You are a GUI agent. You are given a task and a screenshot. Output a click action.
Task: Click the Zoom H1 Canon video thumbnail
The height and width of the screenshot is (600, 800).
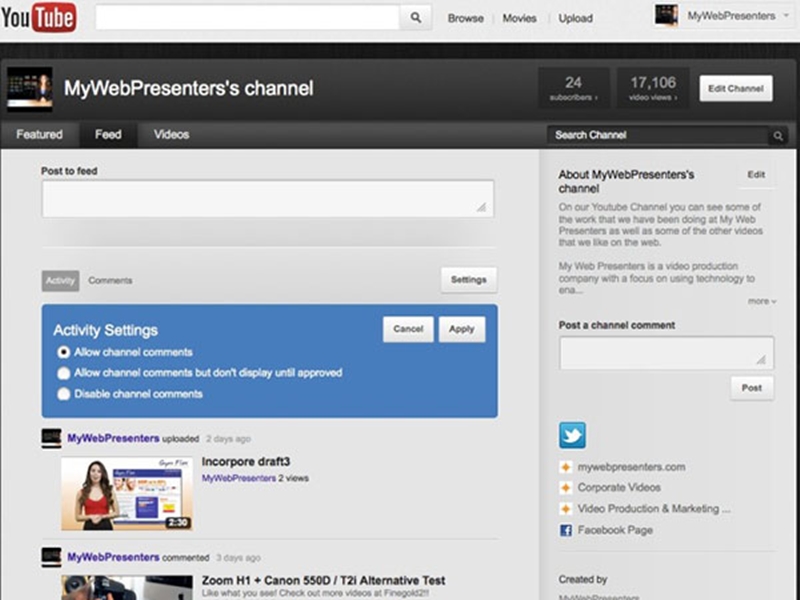coord(127,588)
